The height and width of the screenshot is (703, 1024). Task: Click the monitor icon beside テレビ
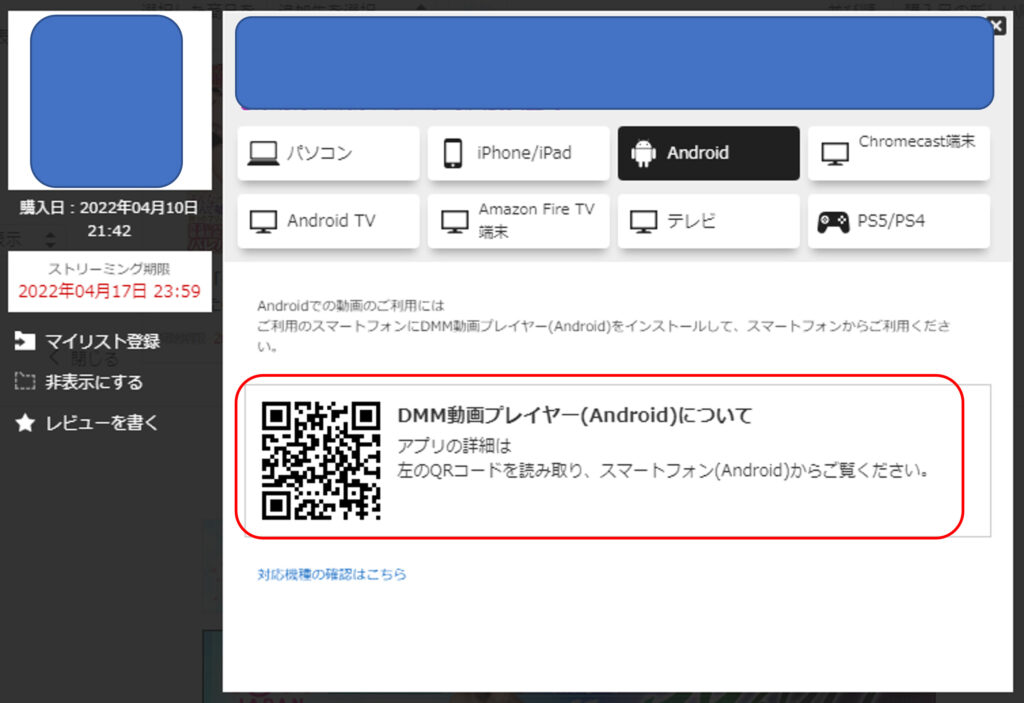643,222
